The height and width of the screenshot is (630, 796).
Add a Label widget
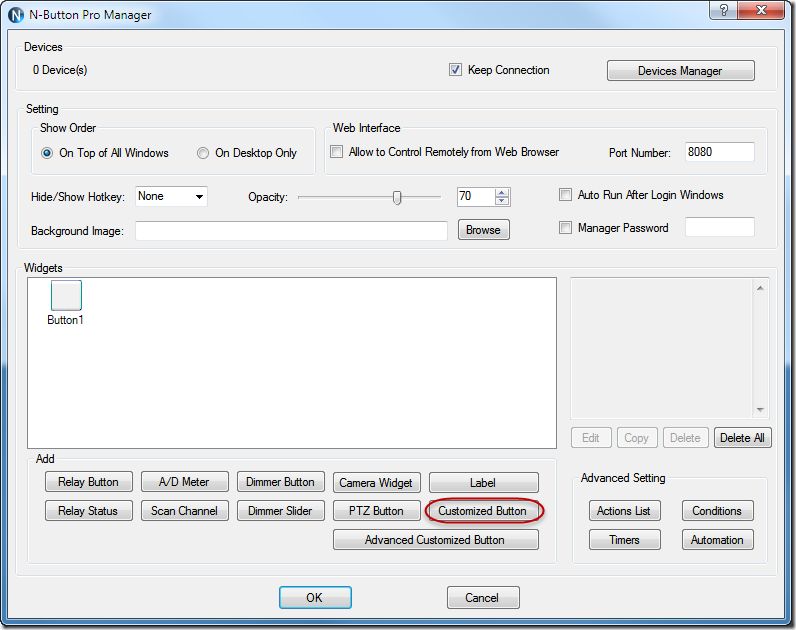483,482
